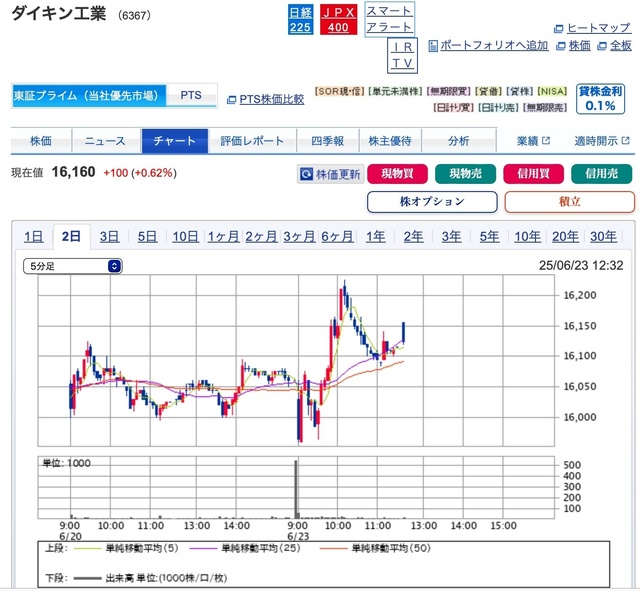The width and height of the screenshot is (640, 591).
Task: Click the 株価更新 refresh button
Action: click(330, 174)
